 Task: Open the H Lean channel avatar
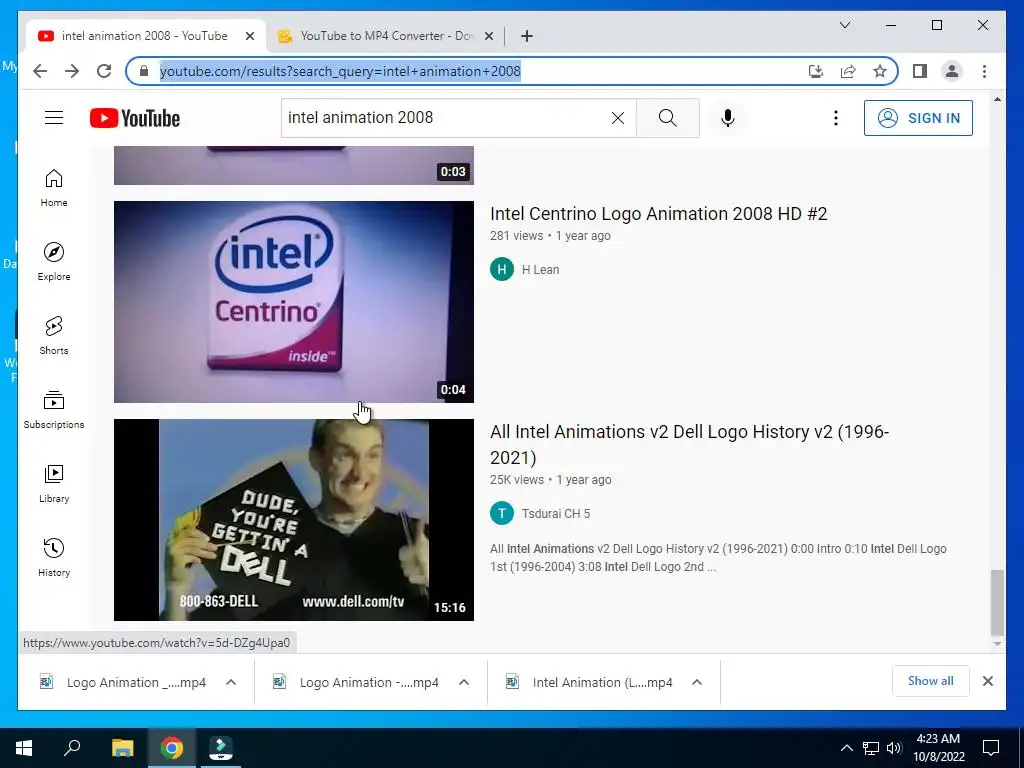[502, 269]
